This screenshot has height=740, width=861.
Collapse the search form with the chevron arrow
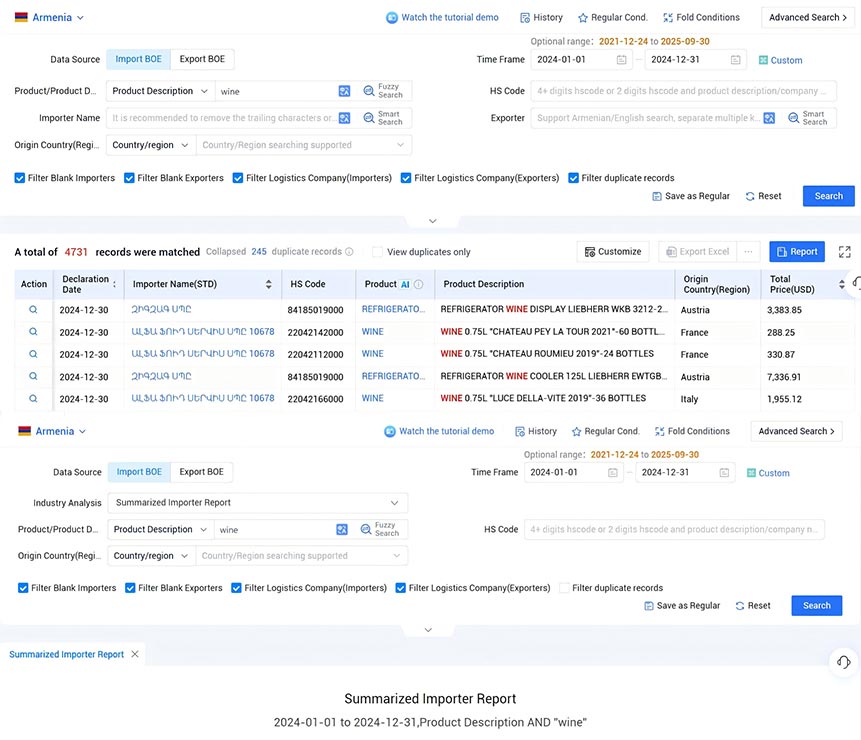click(x=432, y=220)
